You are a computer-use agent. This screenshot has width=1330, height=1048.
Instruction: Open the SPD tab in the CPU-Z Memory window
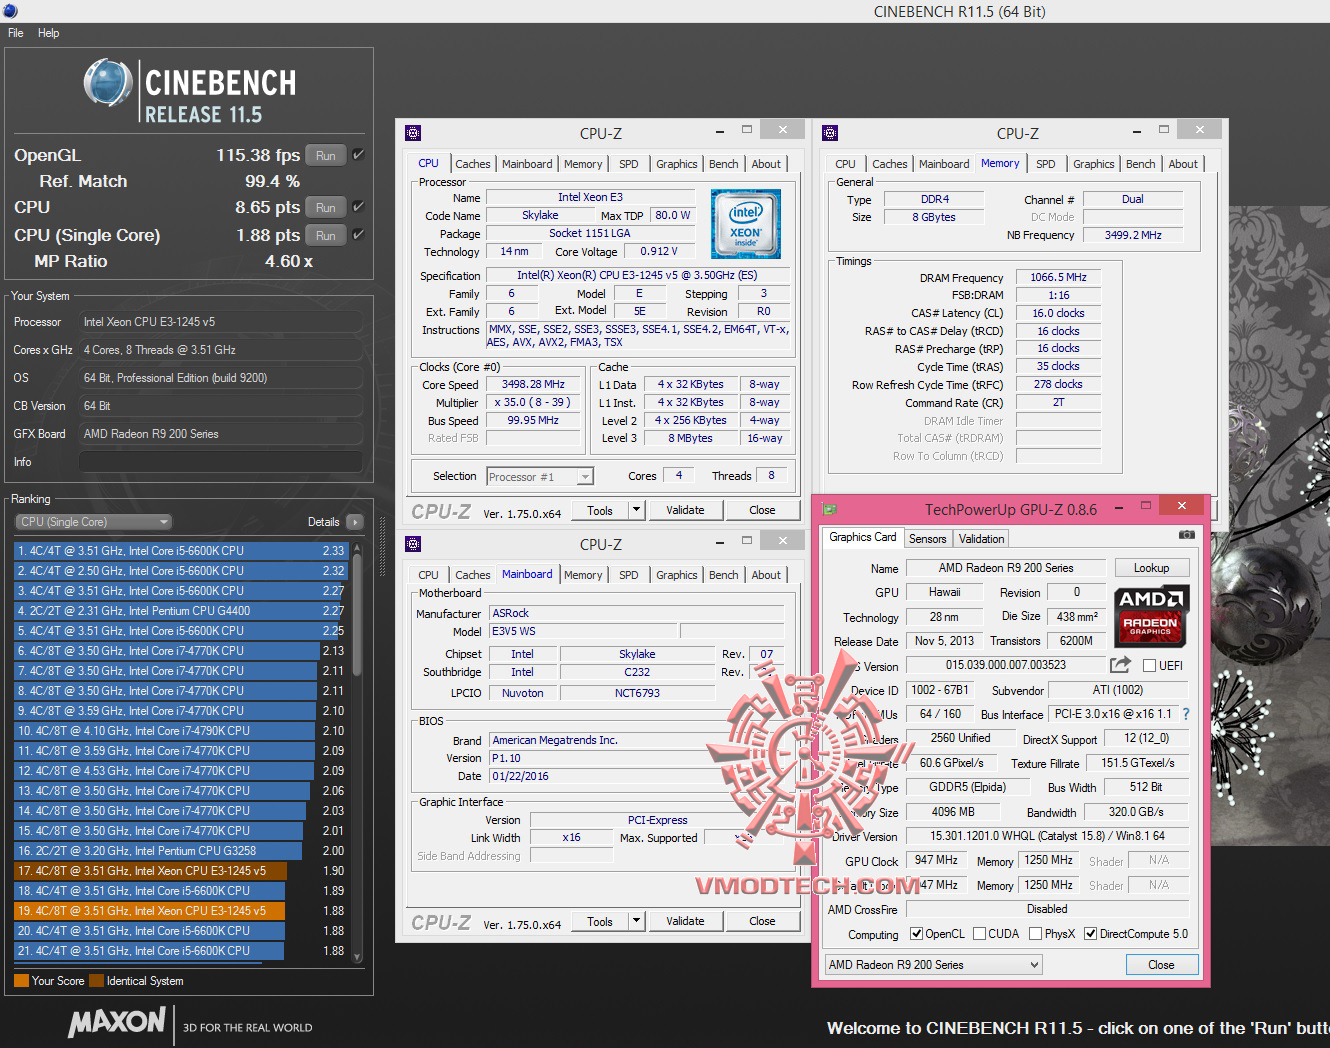(x=1045, y=164)
